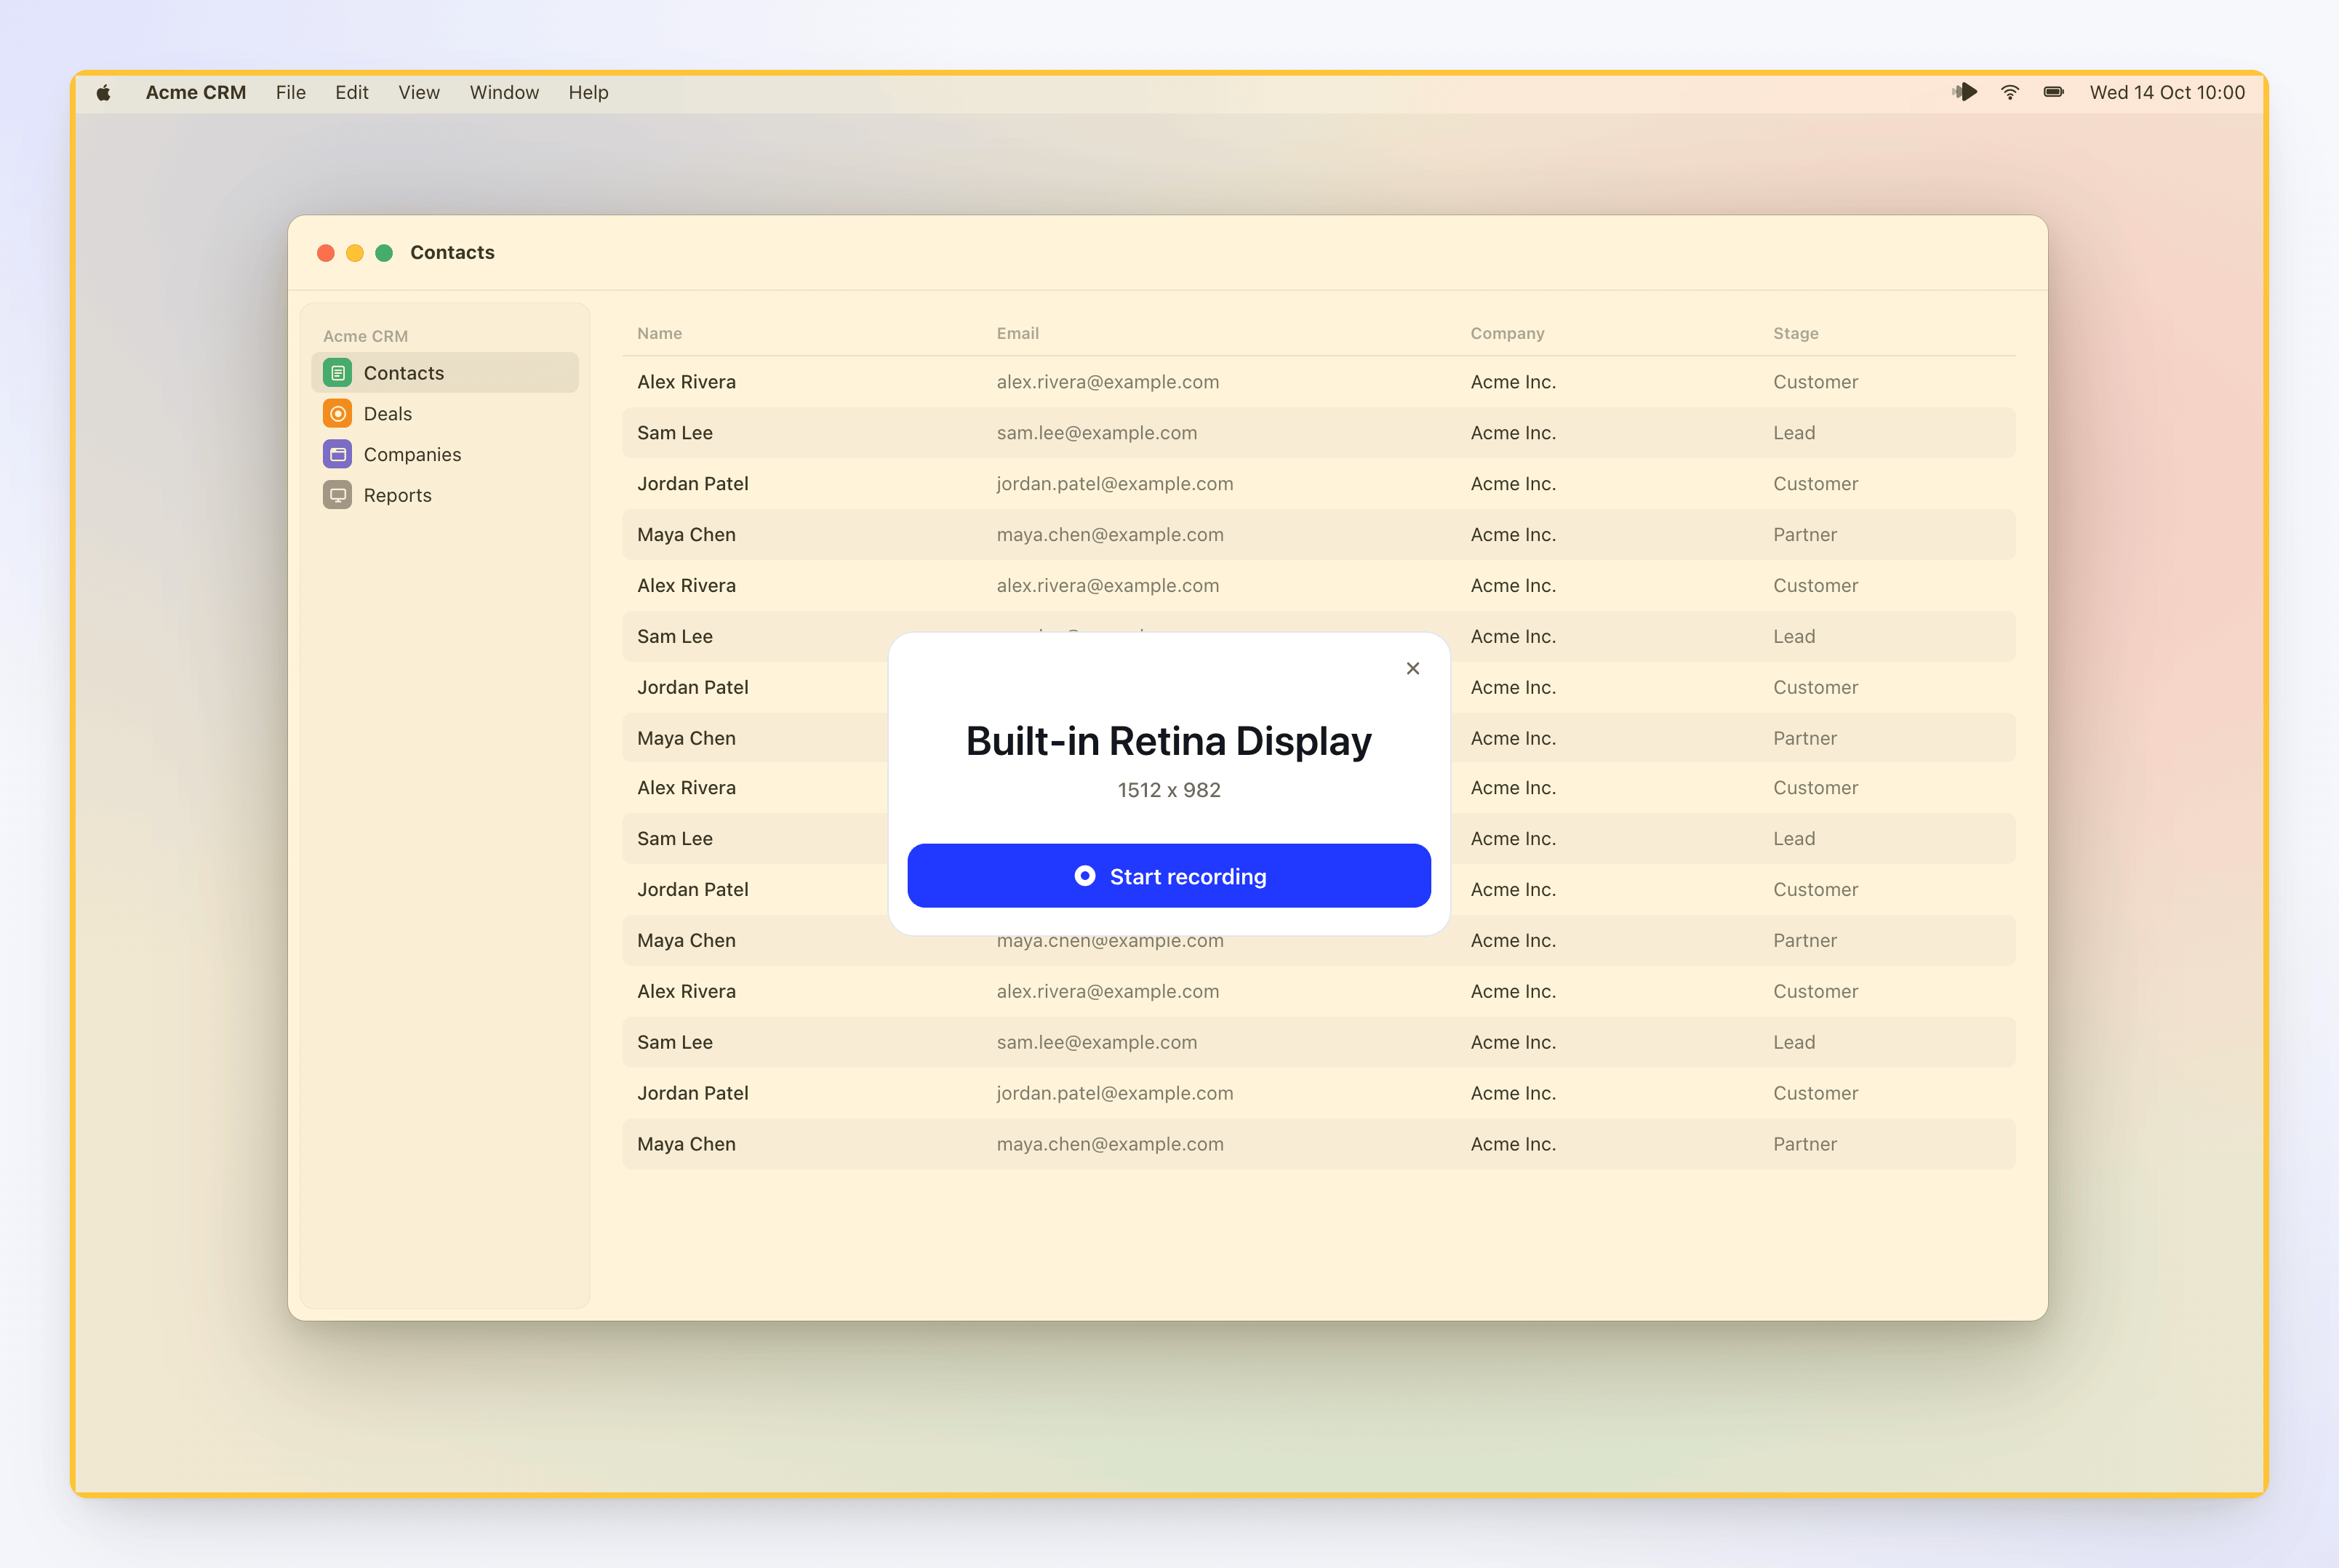The width and height of the screenshot is (2339, 1568).
Task: Click the Acme CRM sidebar section label
Action: (x=365, y=336)
